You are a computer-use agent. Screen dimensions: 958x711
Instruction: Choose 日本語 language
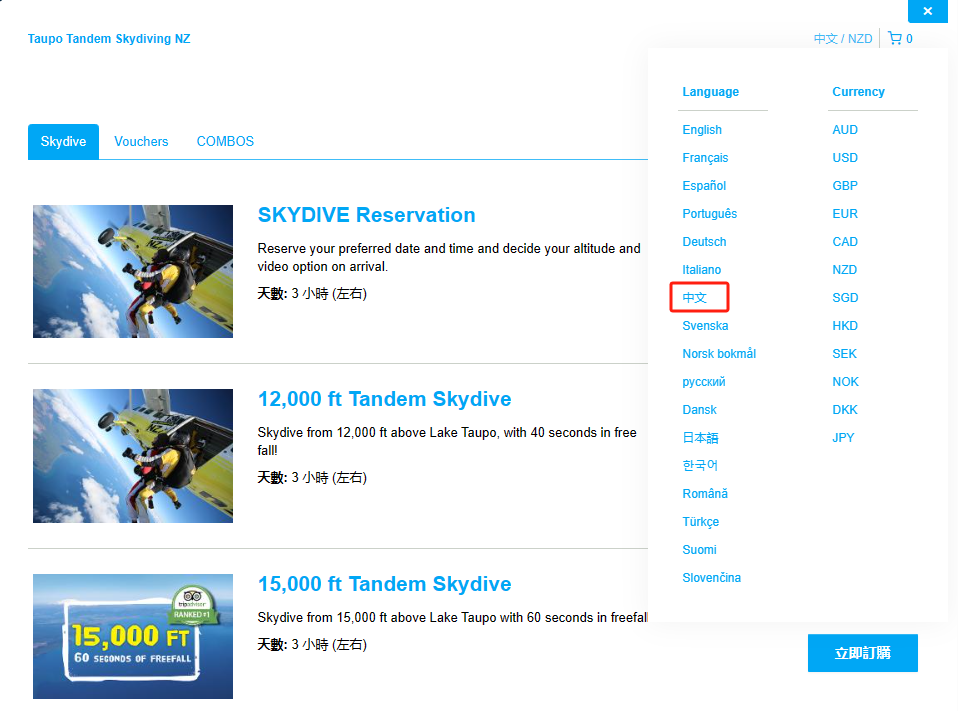click(x=700, y=438)
